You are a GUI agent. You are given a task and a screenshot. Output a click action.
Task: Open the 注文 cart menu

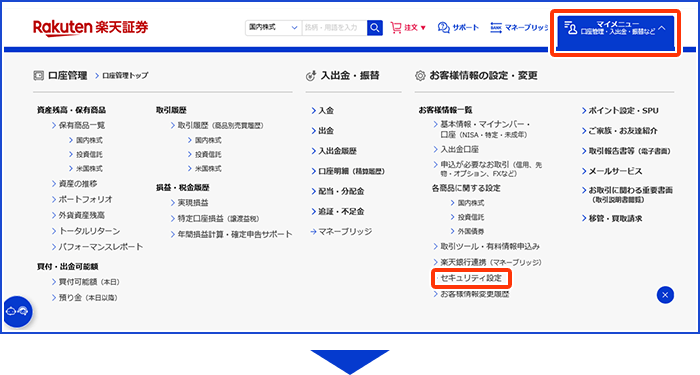point(408,28)
